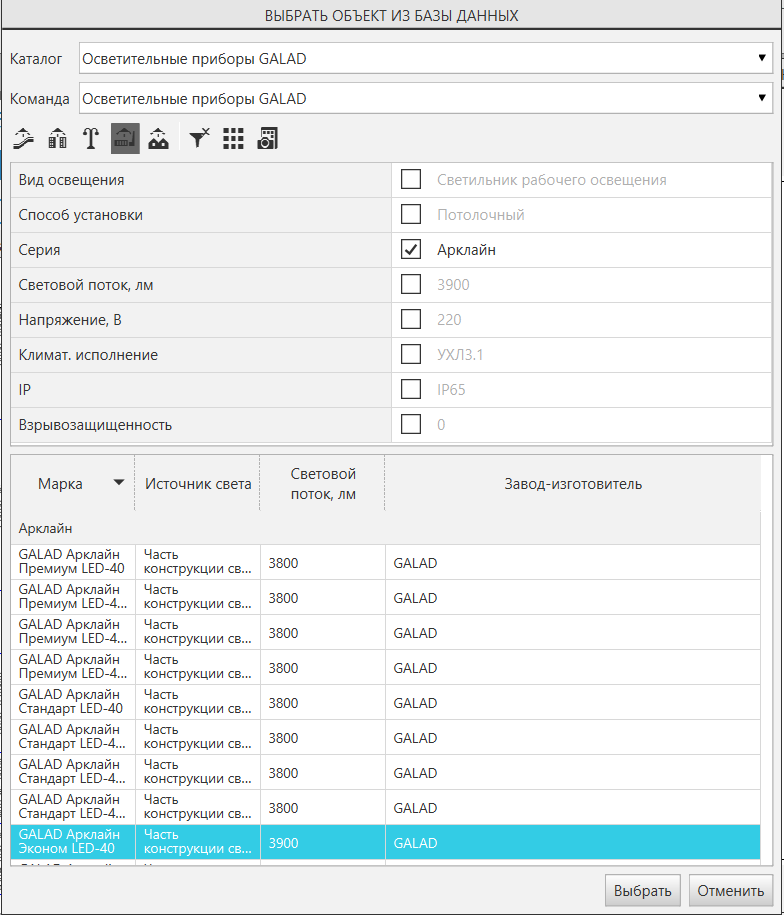Switch to grid tile view icon
The image size is (784, 915).
click(x=233, y=139)
